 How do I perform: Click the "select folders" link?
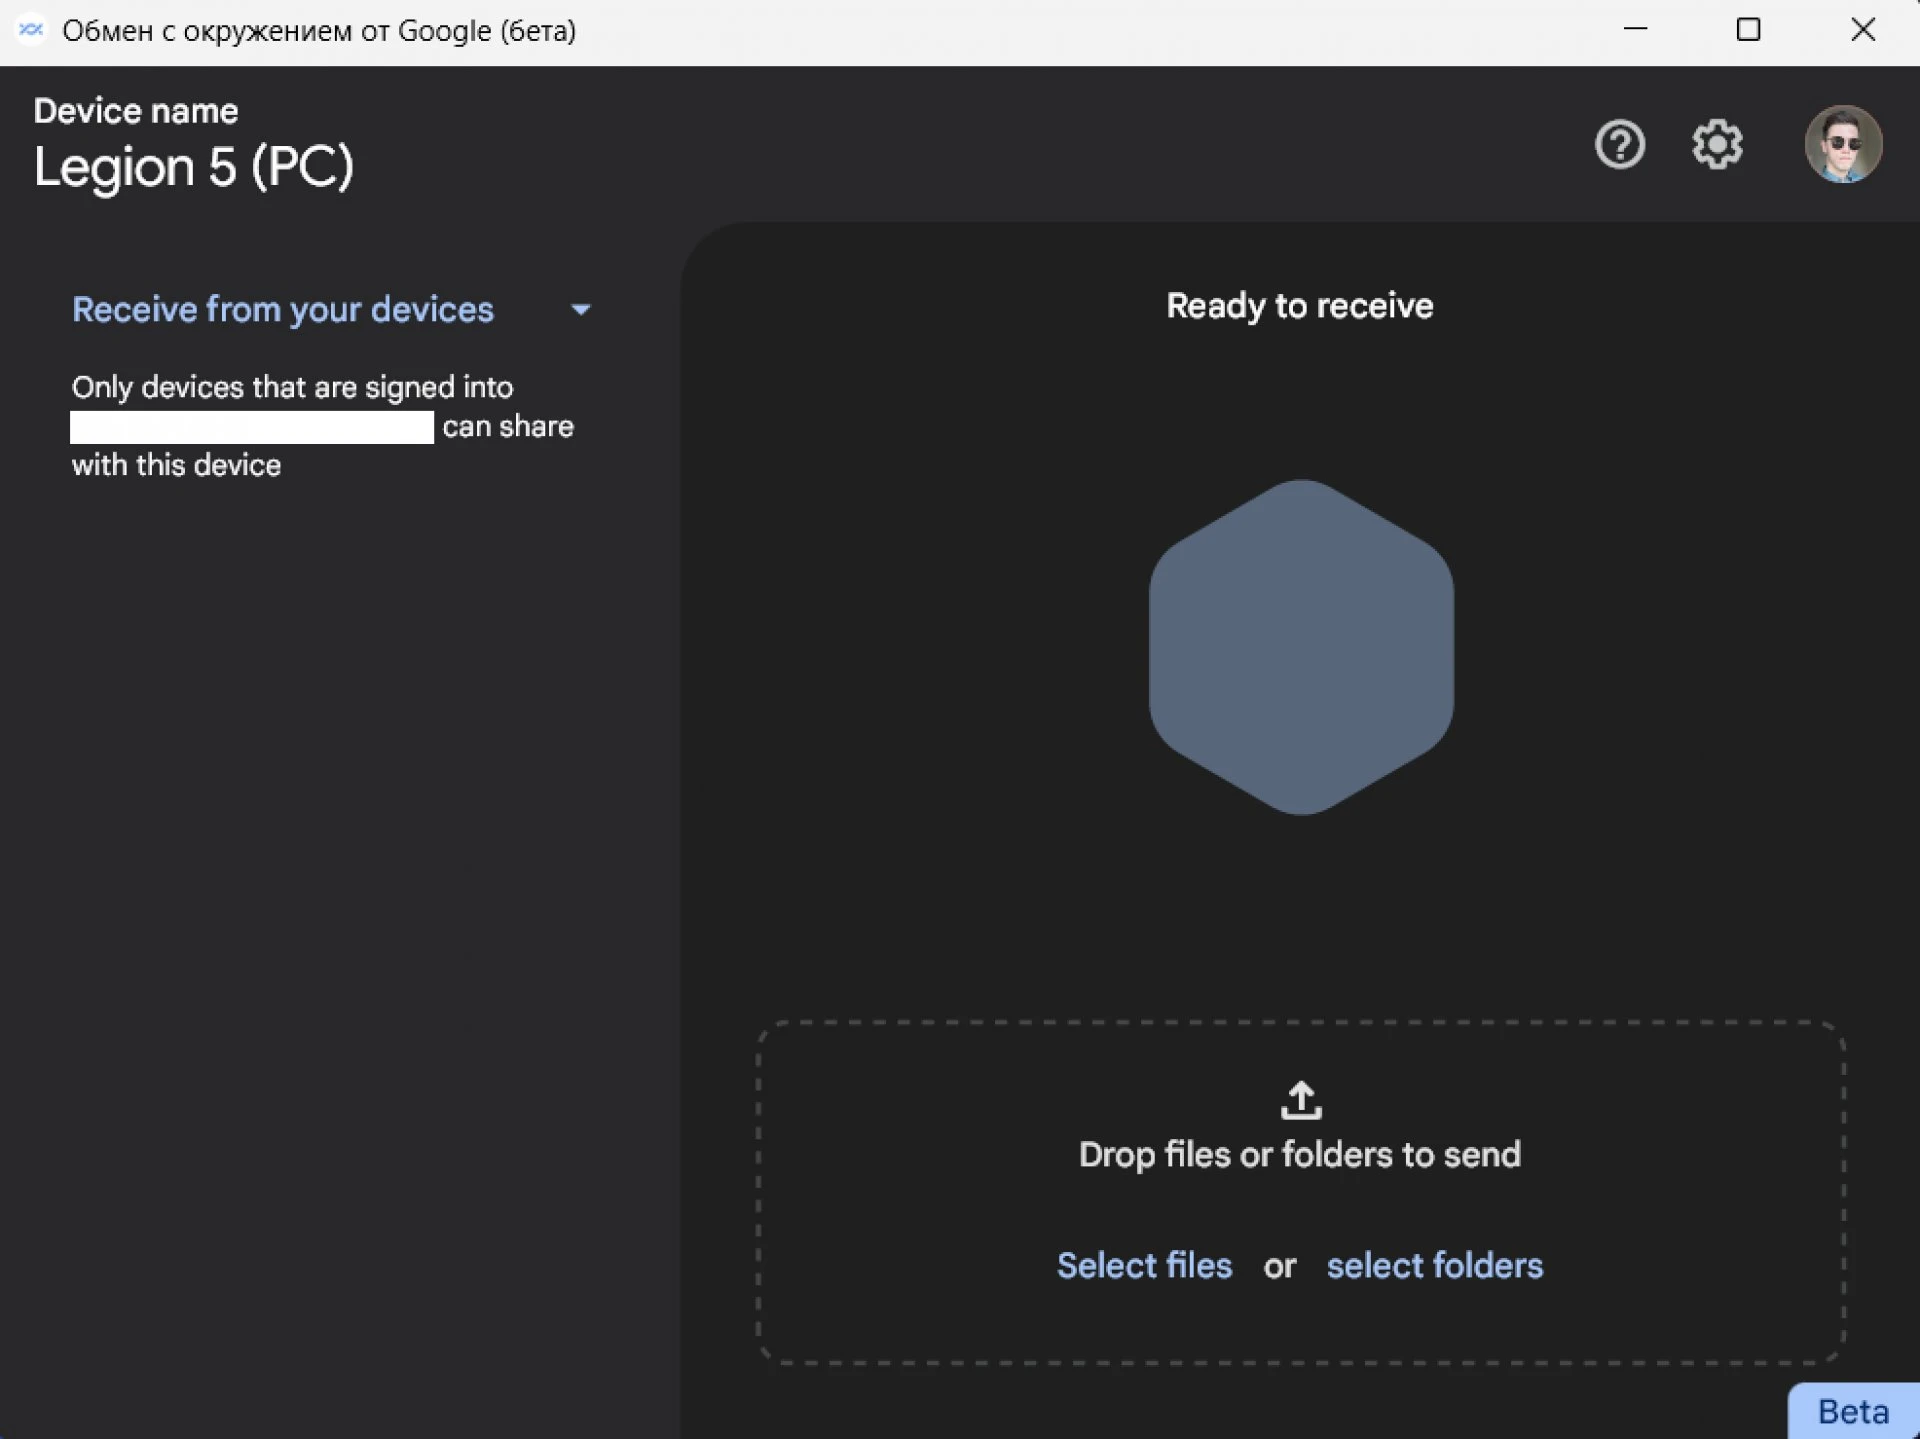point(1434,1266)
